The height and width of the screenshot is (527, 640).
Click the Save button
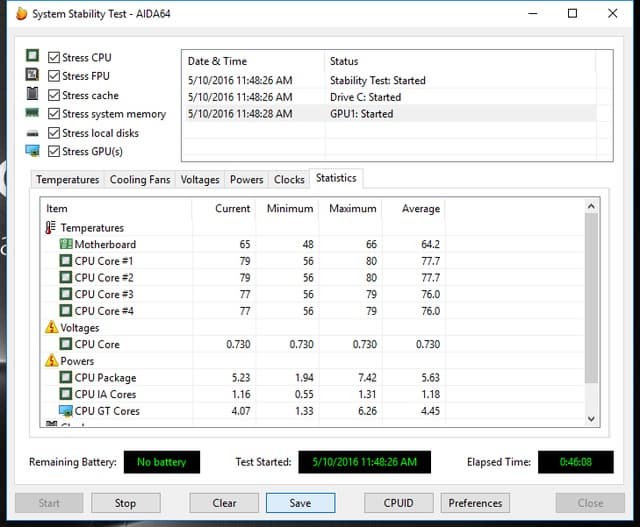tap(300, 503)
